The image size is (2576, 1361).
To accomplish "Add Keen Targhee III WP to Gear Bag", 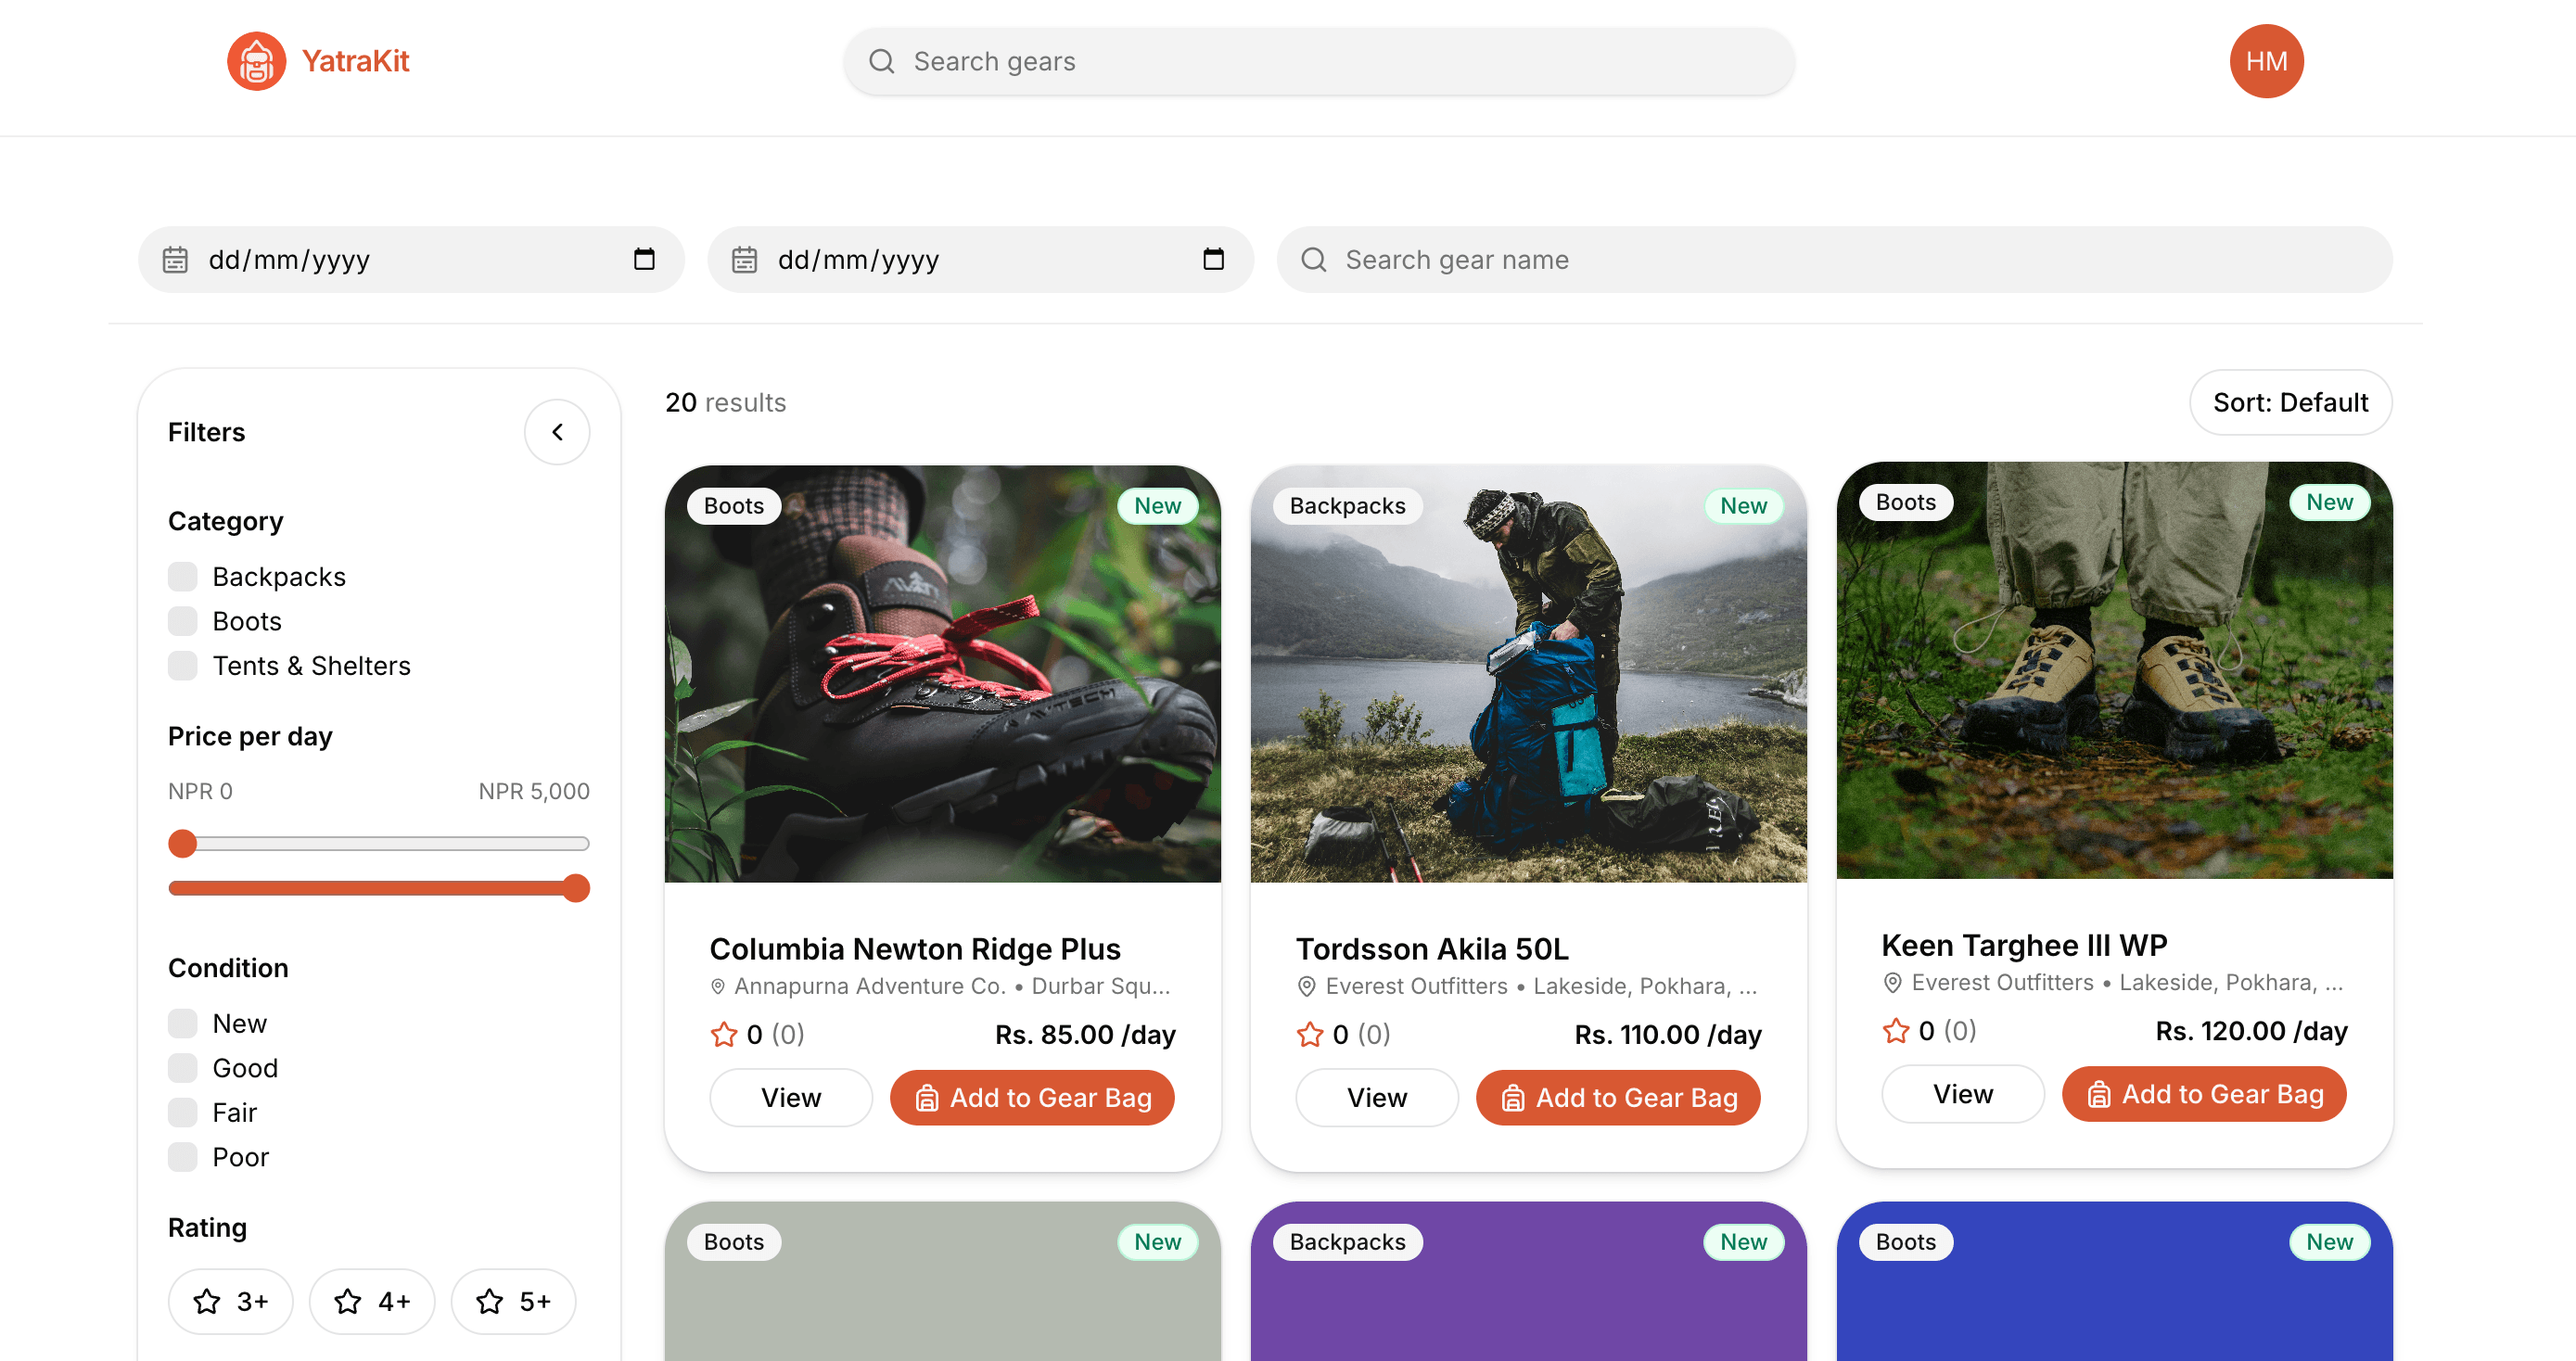I will click(x=2204, y=1093).
